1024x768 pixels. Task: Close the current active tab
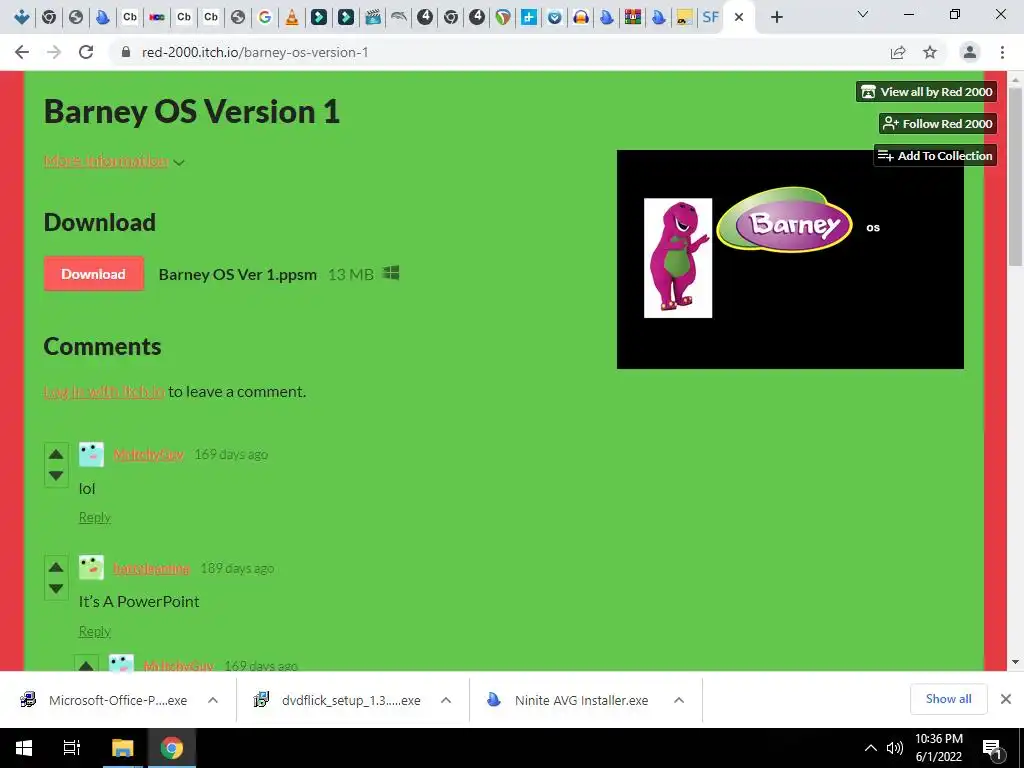click(x=739, y=17)
